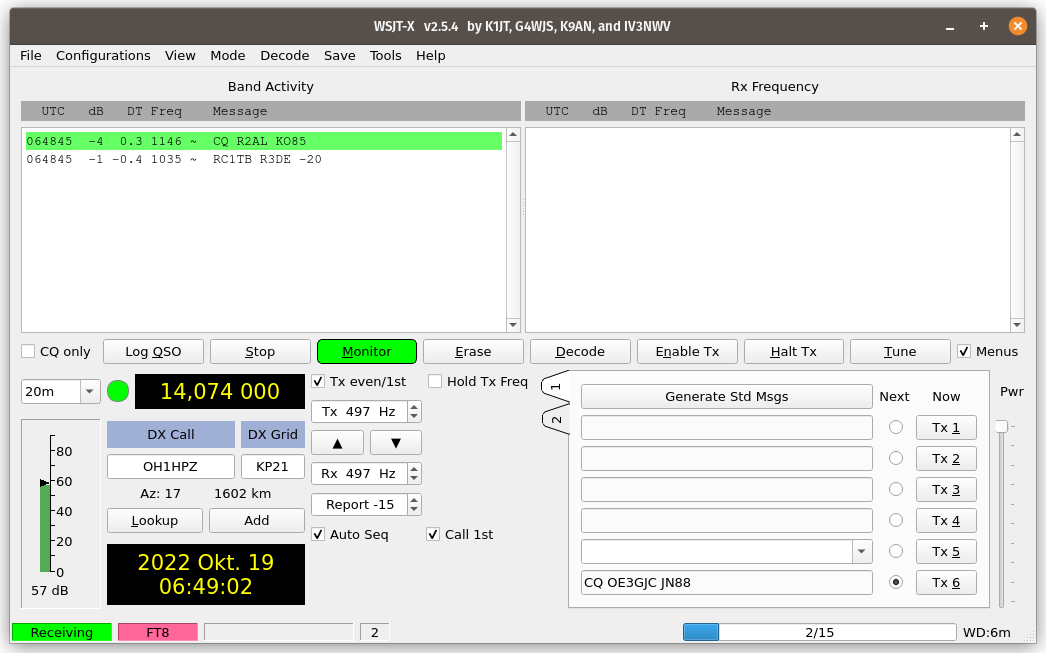1046x653 pixels.
Task: Toggle Hold Tx Freq checkbox
Action: (435, 381)
